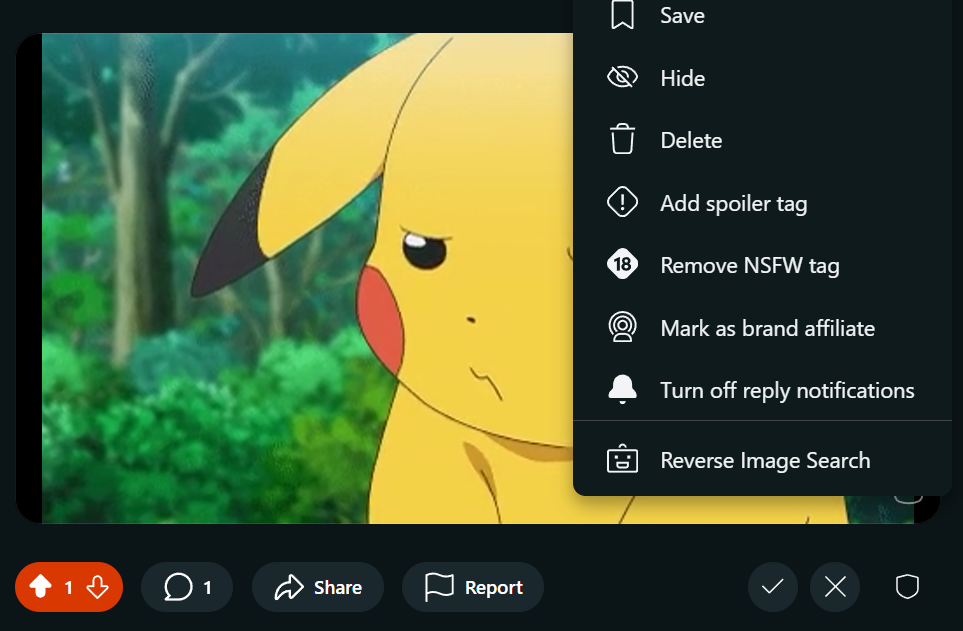Screen dimensions: 963x631
Task: Click the Reverse Image Search bot icon
Action: click(x=622, y=459)
